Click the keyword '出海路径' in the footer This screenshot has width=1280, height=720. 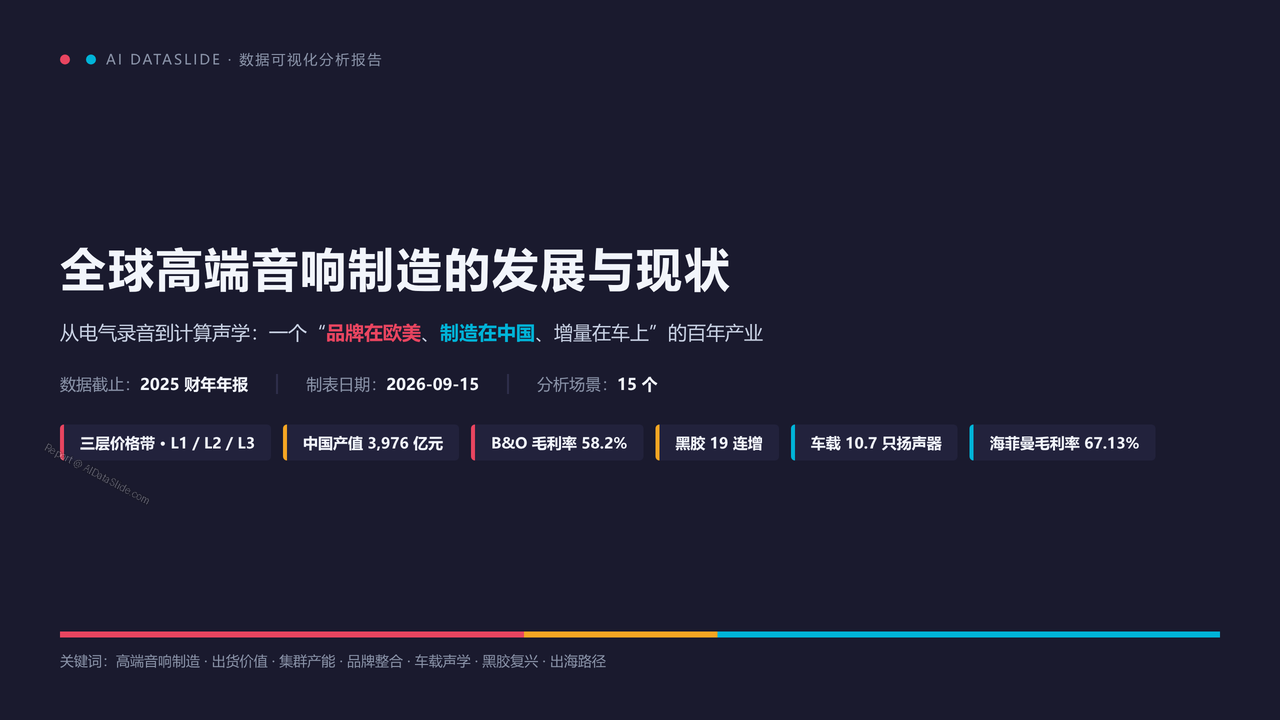coord(578,661)
